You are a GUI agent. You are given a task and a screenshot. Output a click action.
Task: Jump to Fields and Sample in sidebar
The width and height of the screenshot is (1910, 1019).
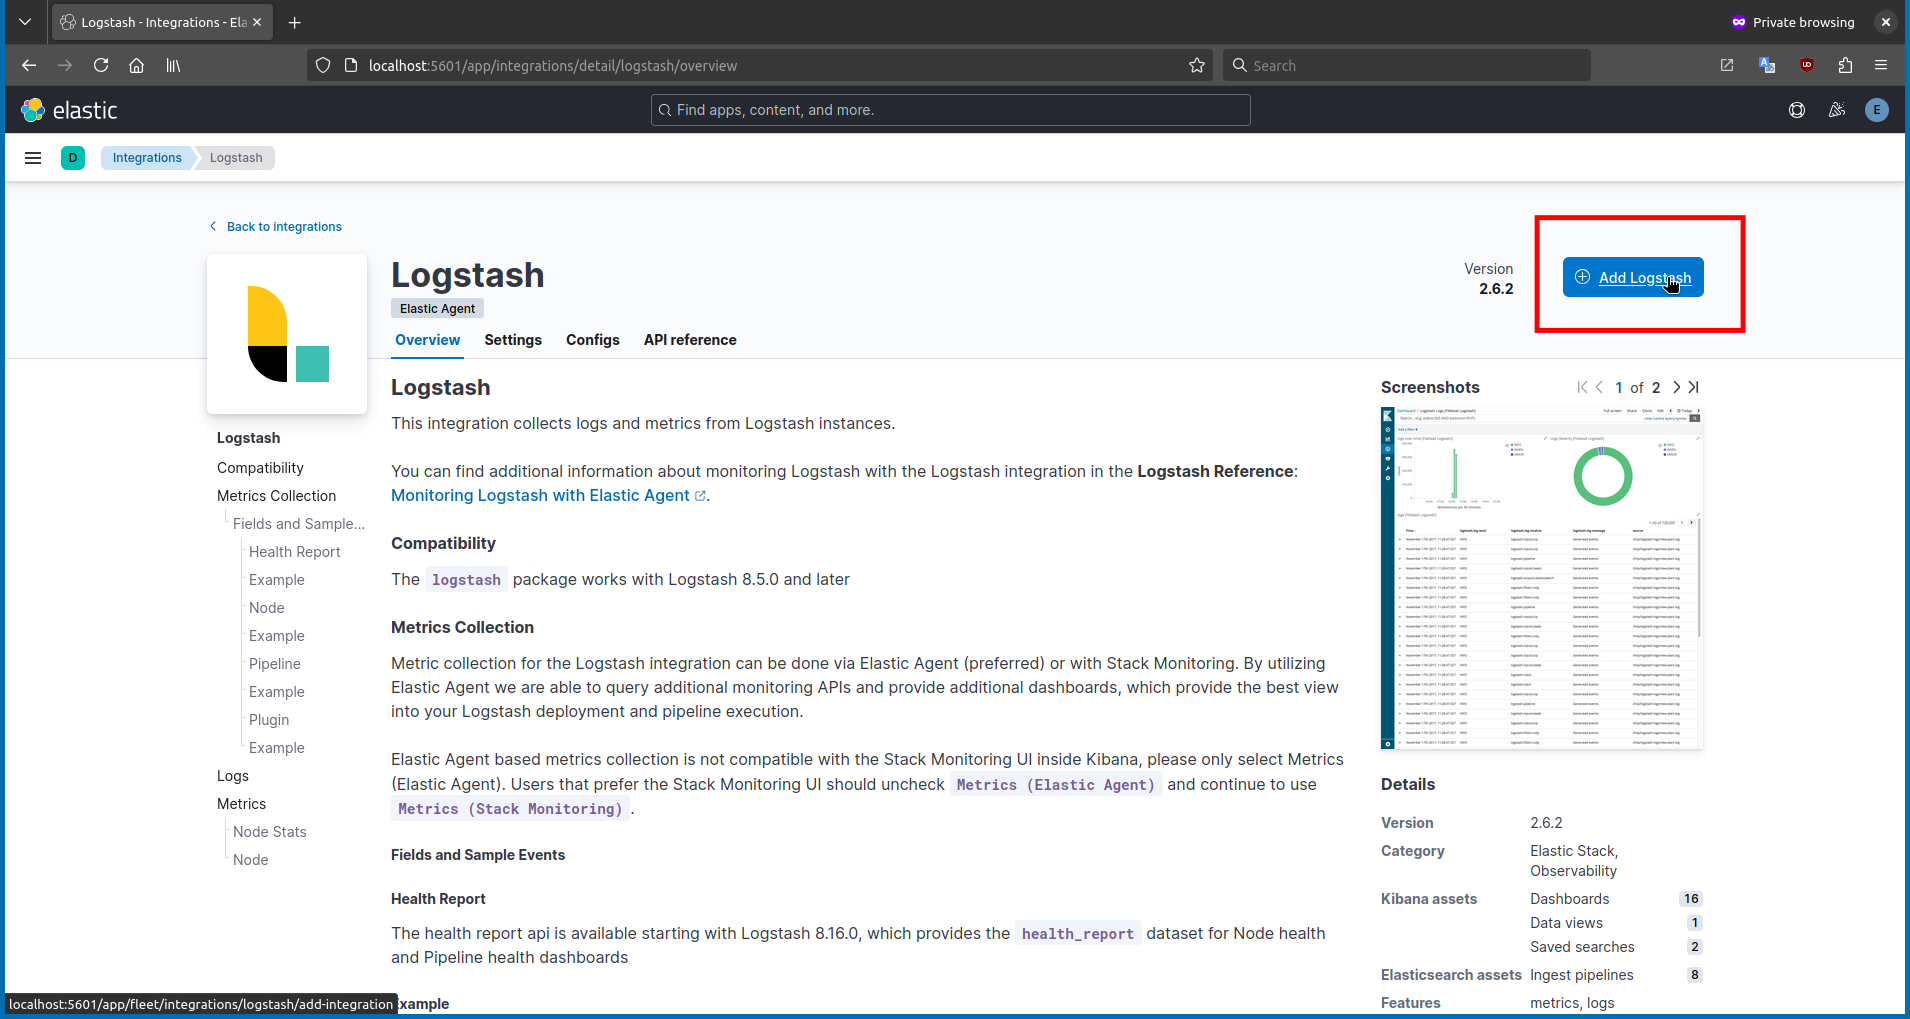coord(299,524)
